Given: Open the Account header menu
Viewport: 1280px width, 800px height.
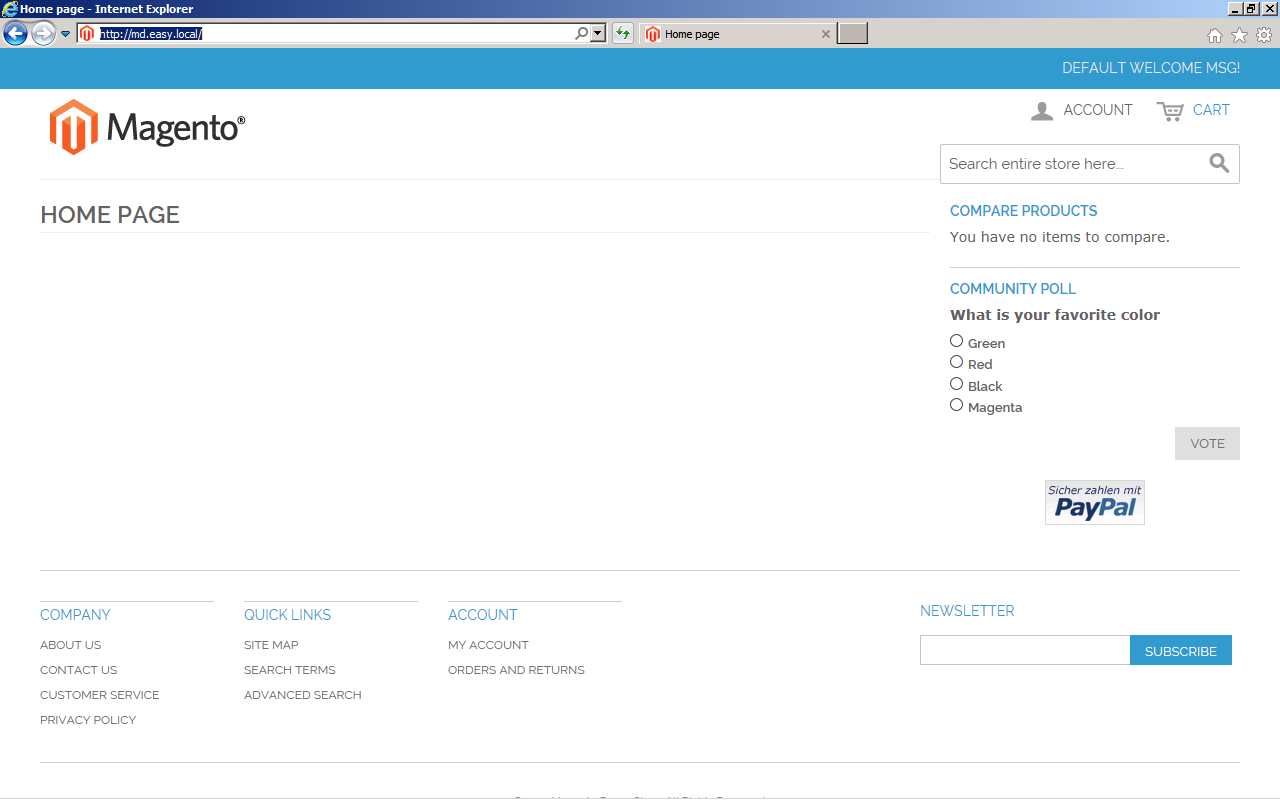Looking at the screenshot, I should (x=1082, y=110).
